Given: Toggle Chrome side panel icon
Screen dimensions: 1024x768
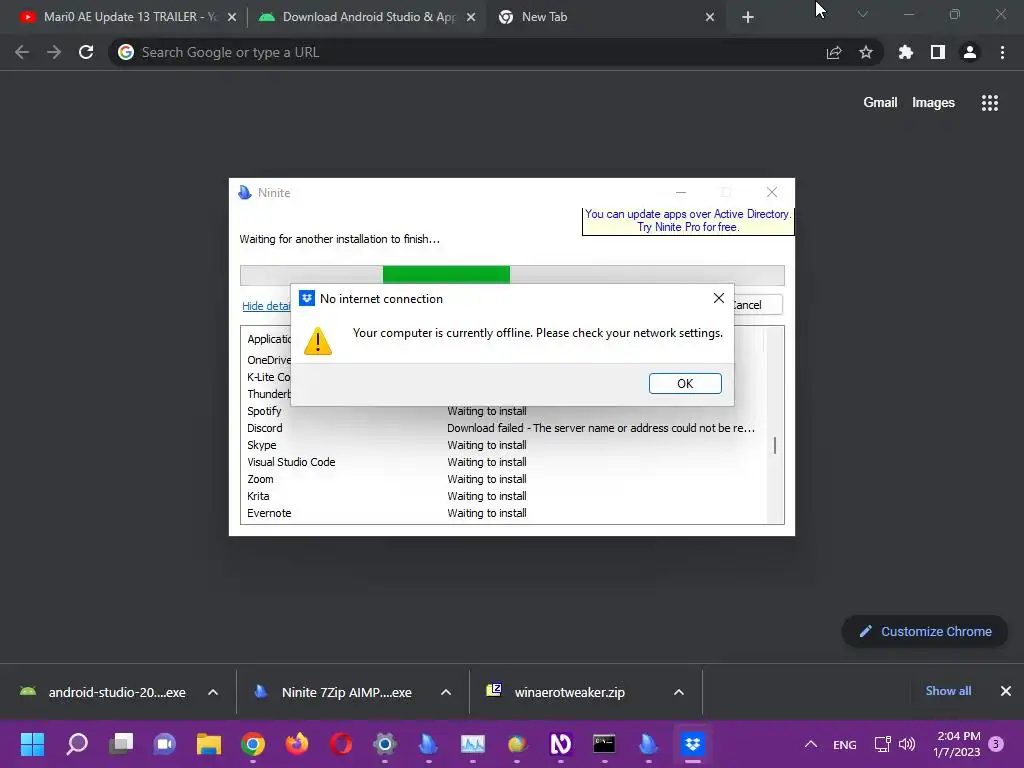Looking at the screenshot, I should pos(938,52).
